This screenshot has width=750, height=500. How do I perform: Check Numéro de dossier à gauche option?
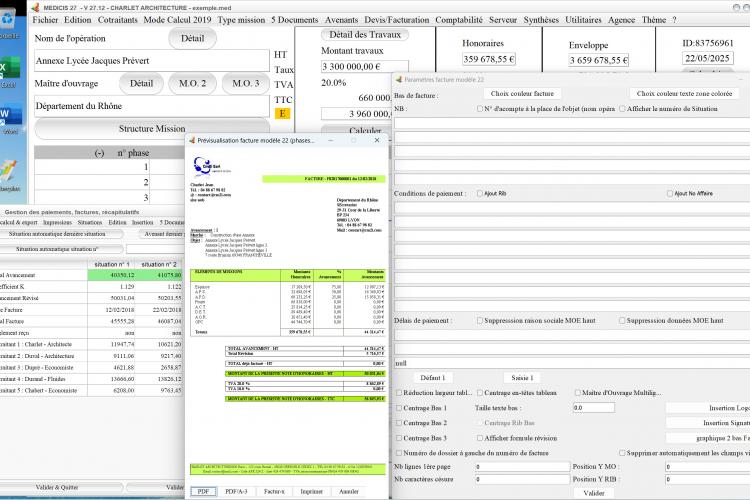[399, 453]
